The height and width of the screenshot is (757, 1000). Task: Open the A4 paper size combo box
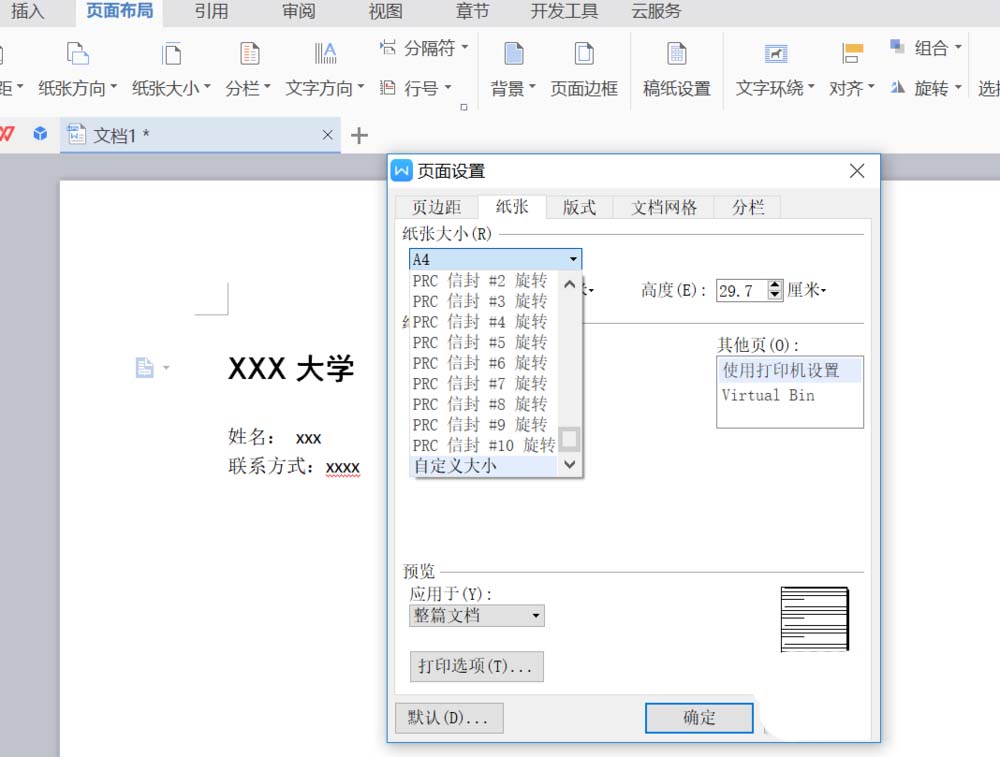point(495,259)
